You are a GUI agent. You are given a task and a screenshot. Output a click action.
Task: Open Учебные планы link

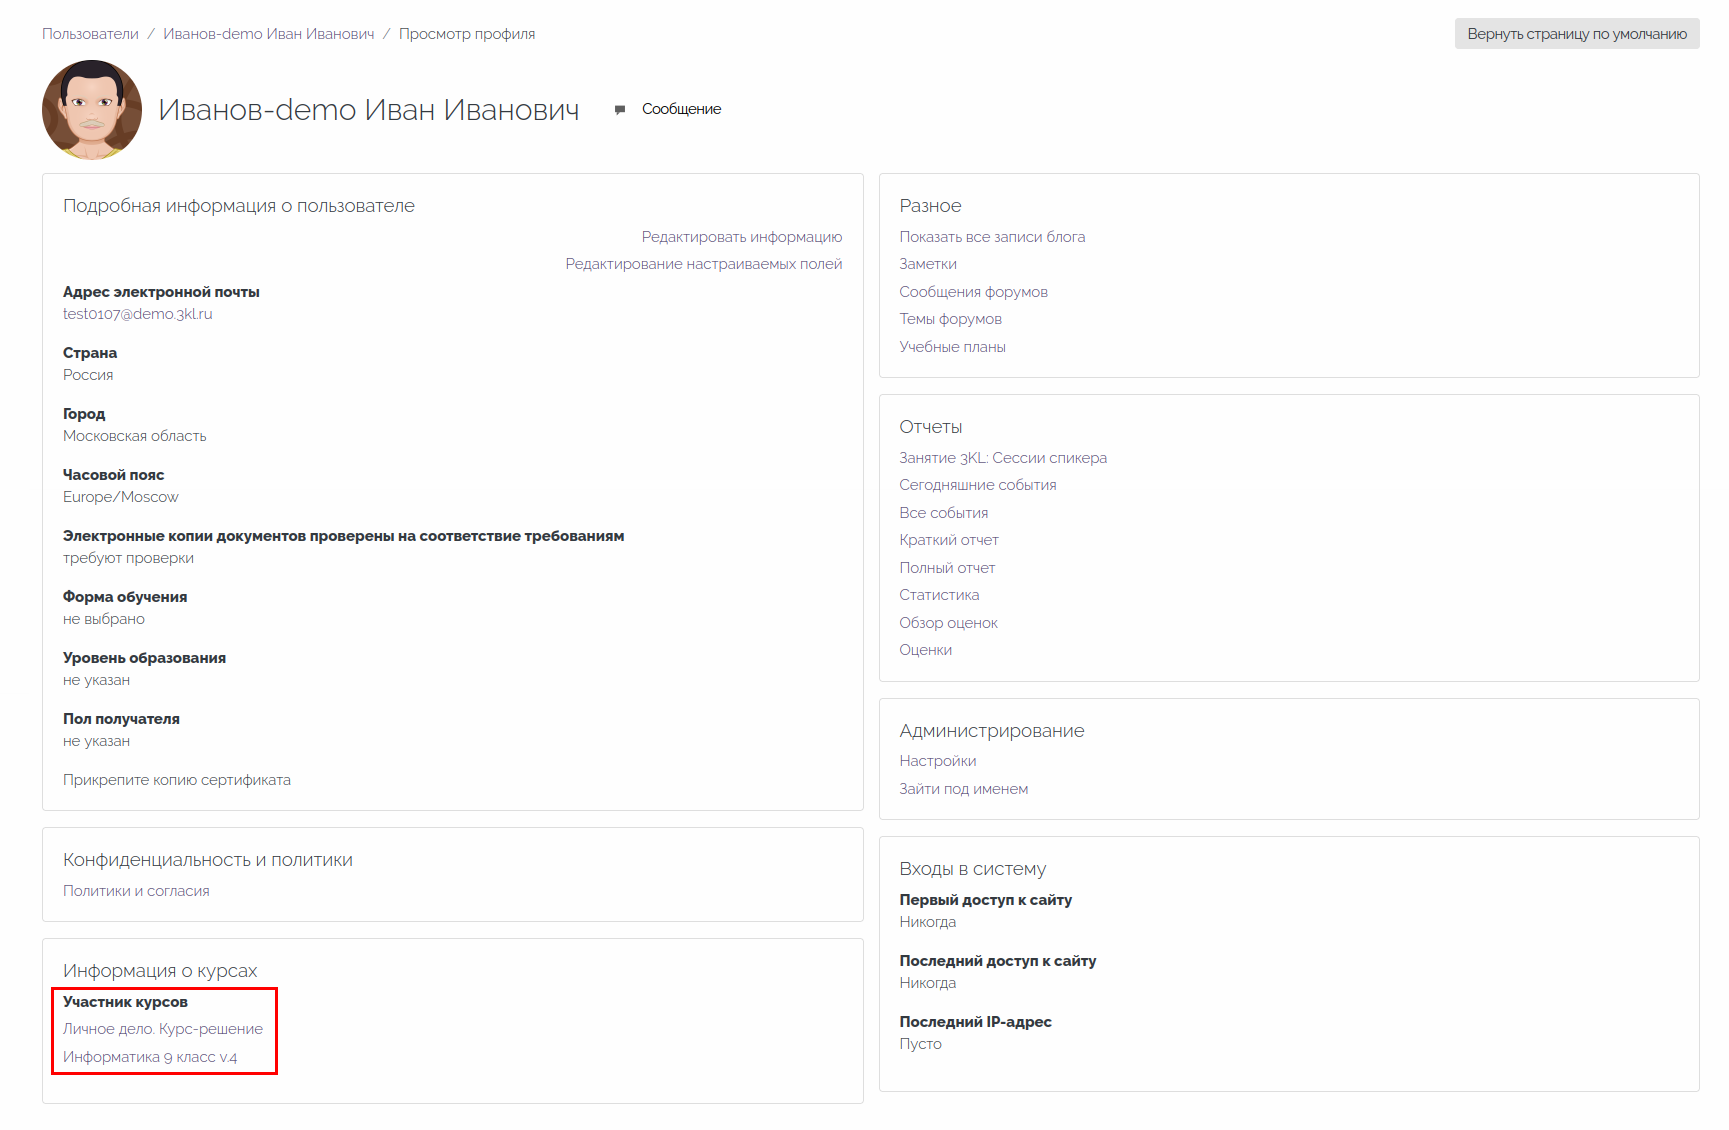[x=952, y=347]
